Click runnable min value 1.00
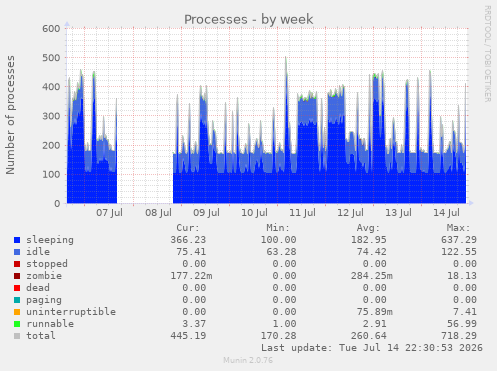The height and width of the screenshot is (371, 497). 284,324
